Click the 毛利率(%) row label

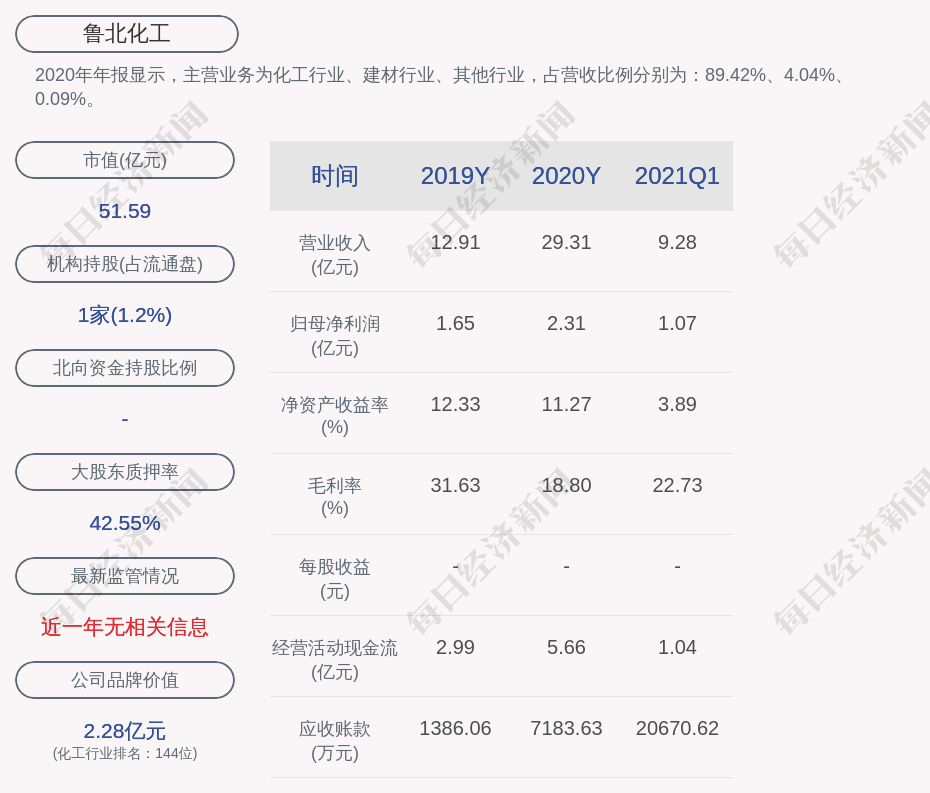tap(335, 496)
